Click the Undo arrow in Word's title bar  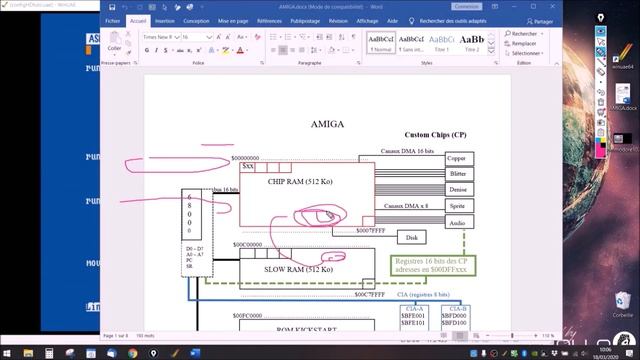pos(124,7)
